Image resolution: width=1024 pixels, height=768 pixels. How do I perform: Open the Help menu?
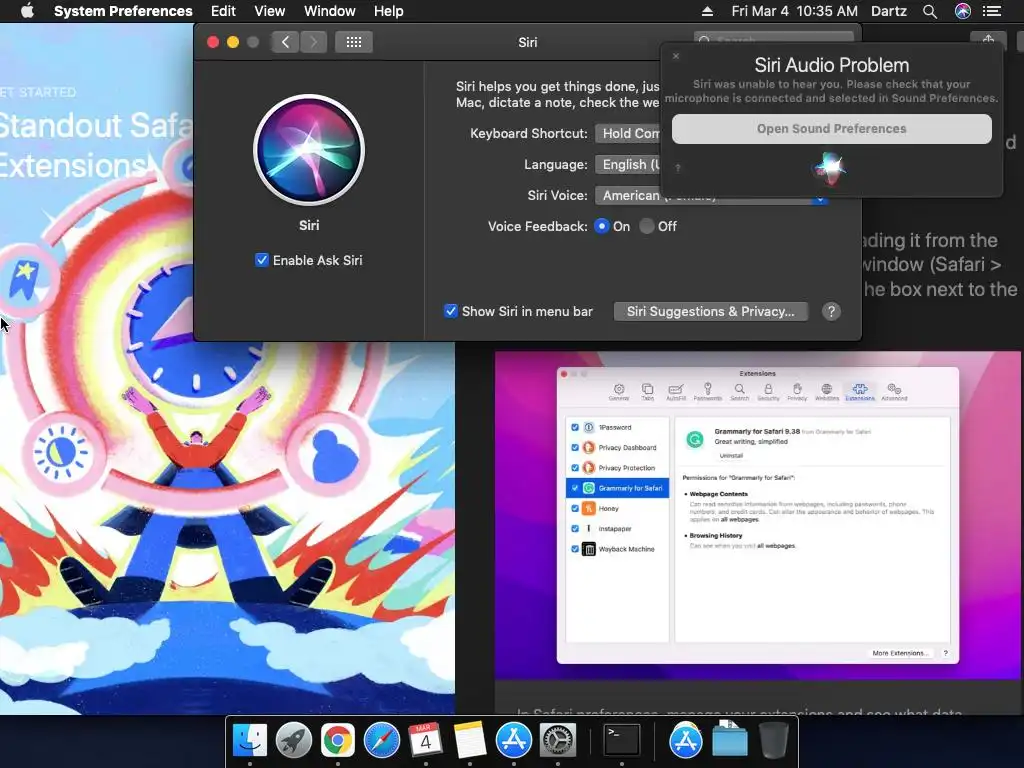pyautogui.click(x=389, y=11)
